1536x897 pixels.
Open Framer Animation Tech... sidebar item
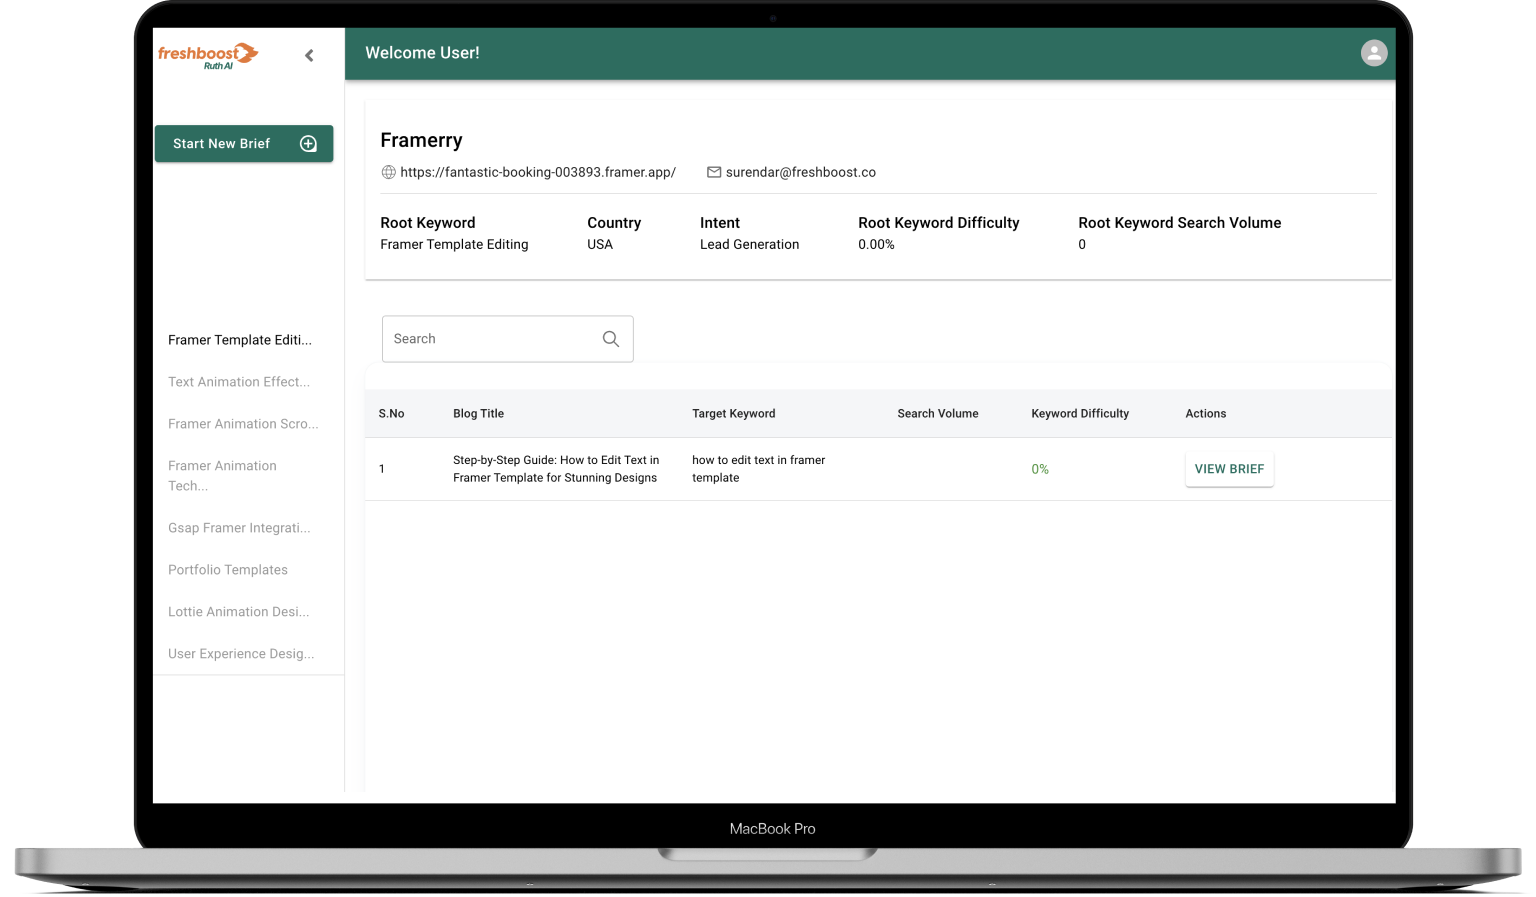tap(222, 476)
